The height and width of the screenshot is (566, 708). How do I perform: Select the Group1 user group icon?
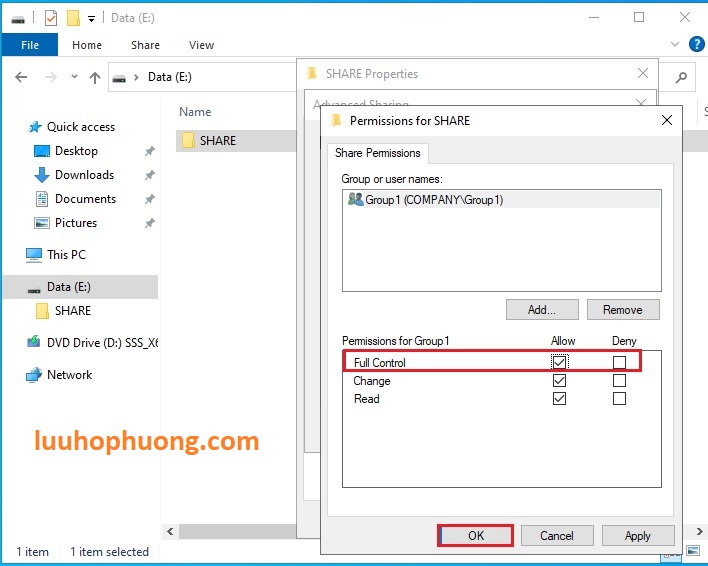(355, 199)
